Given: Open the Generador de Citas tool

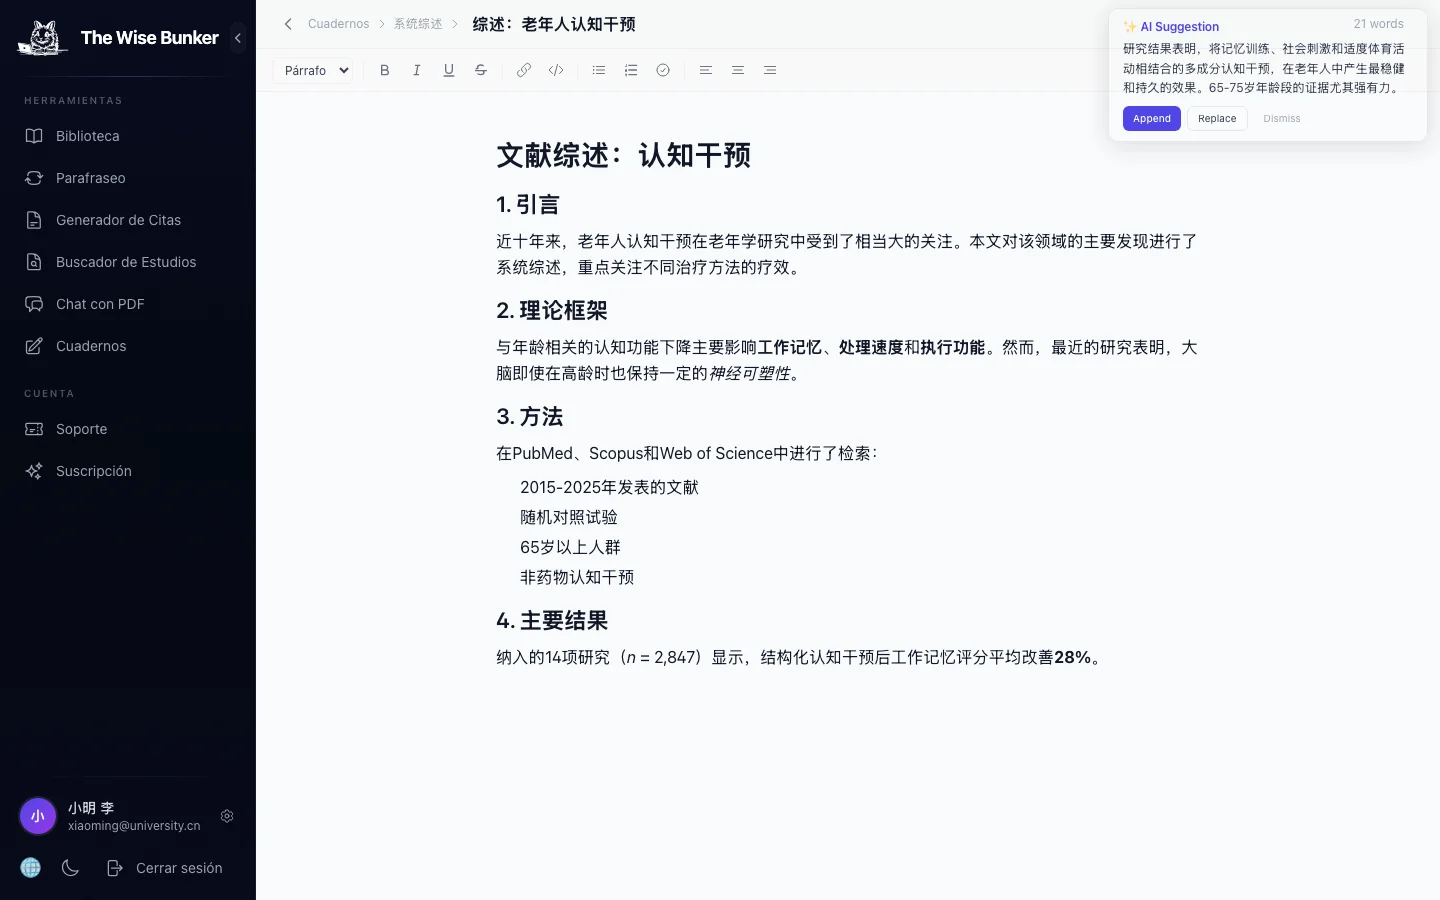Looking at the screenshot, I should [x=119, y=220].
